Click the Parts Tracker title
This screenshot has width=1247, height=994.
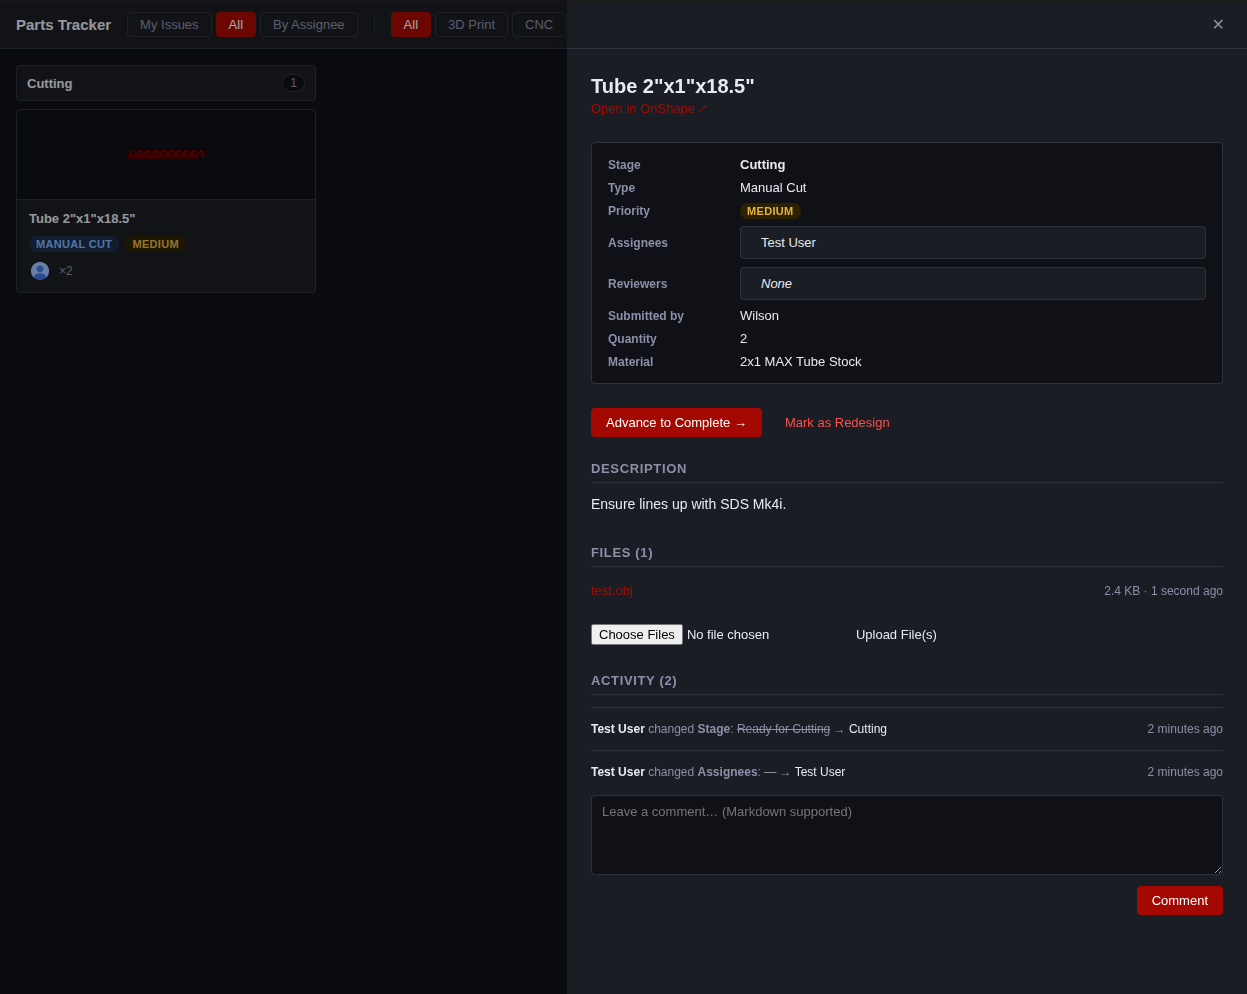click(63, 24)
